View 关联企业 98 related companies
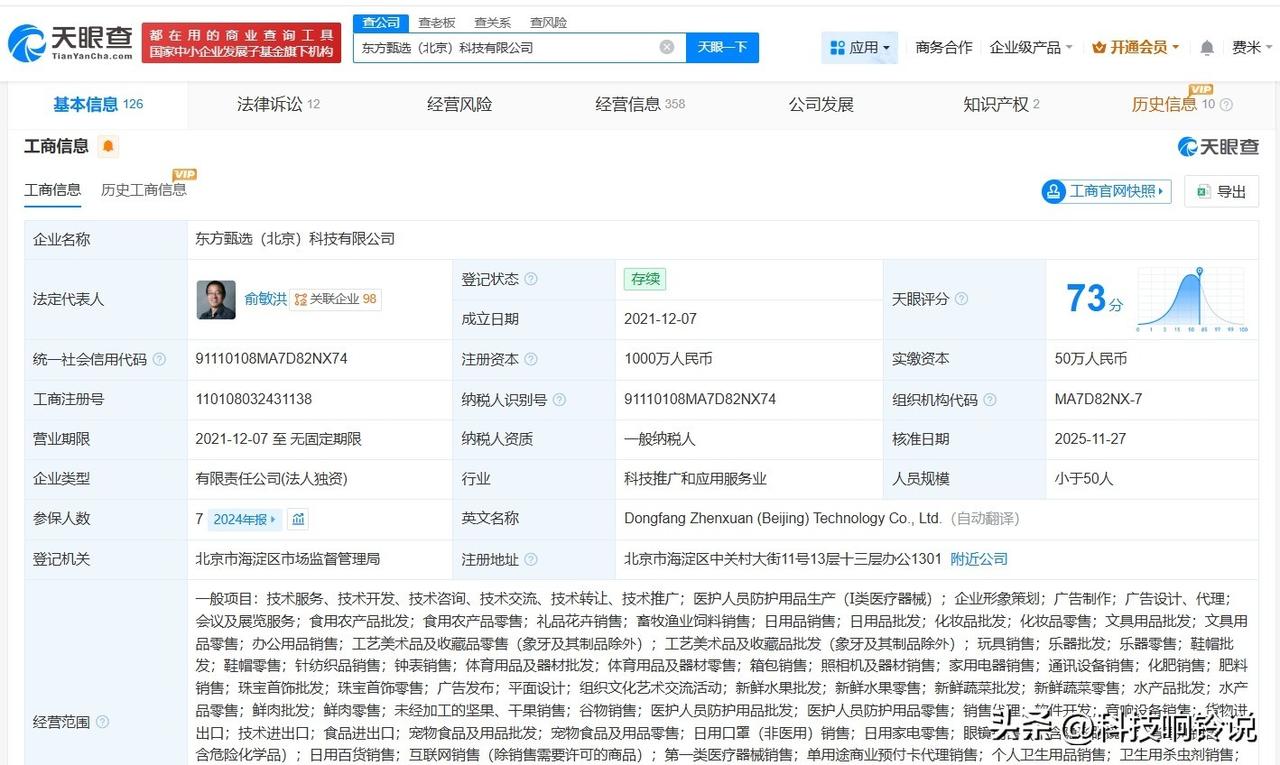This screenshot has width=1280, height=765. pos(336,299)
